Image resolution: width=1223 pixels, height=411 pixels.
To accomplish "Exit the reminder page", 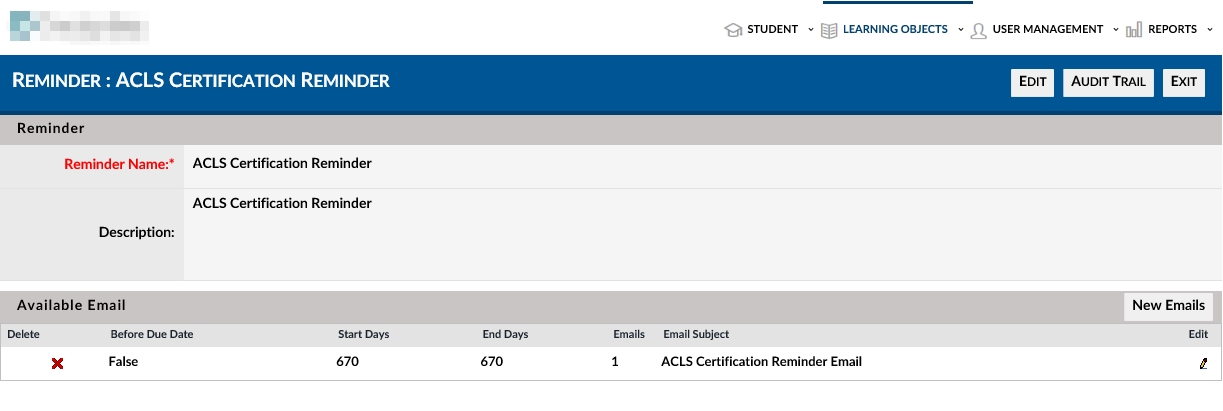I will click(1184, 82).
